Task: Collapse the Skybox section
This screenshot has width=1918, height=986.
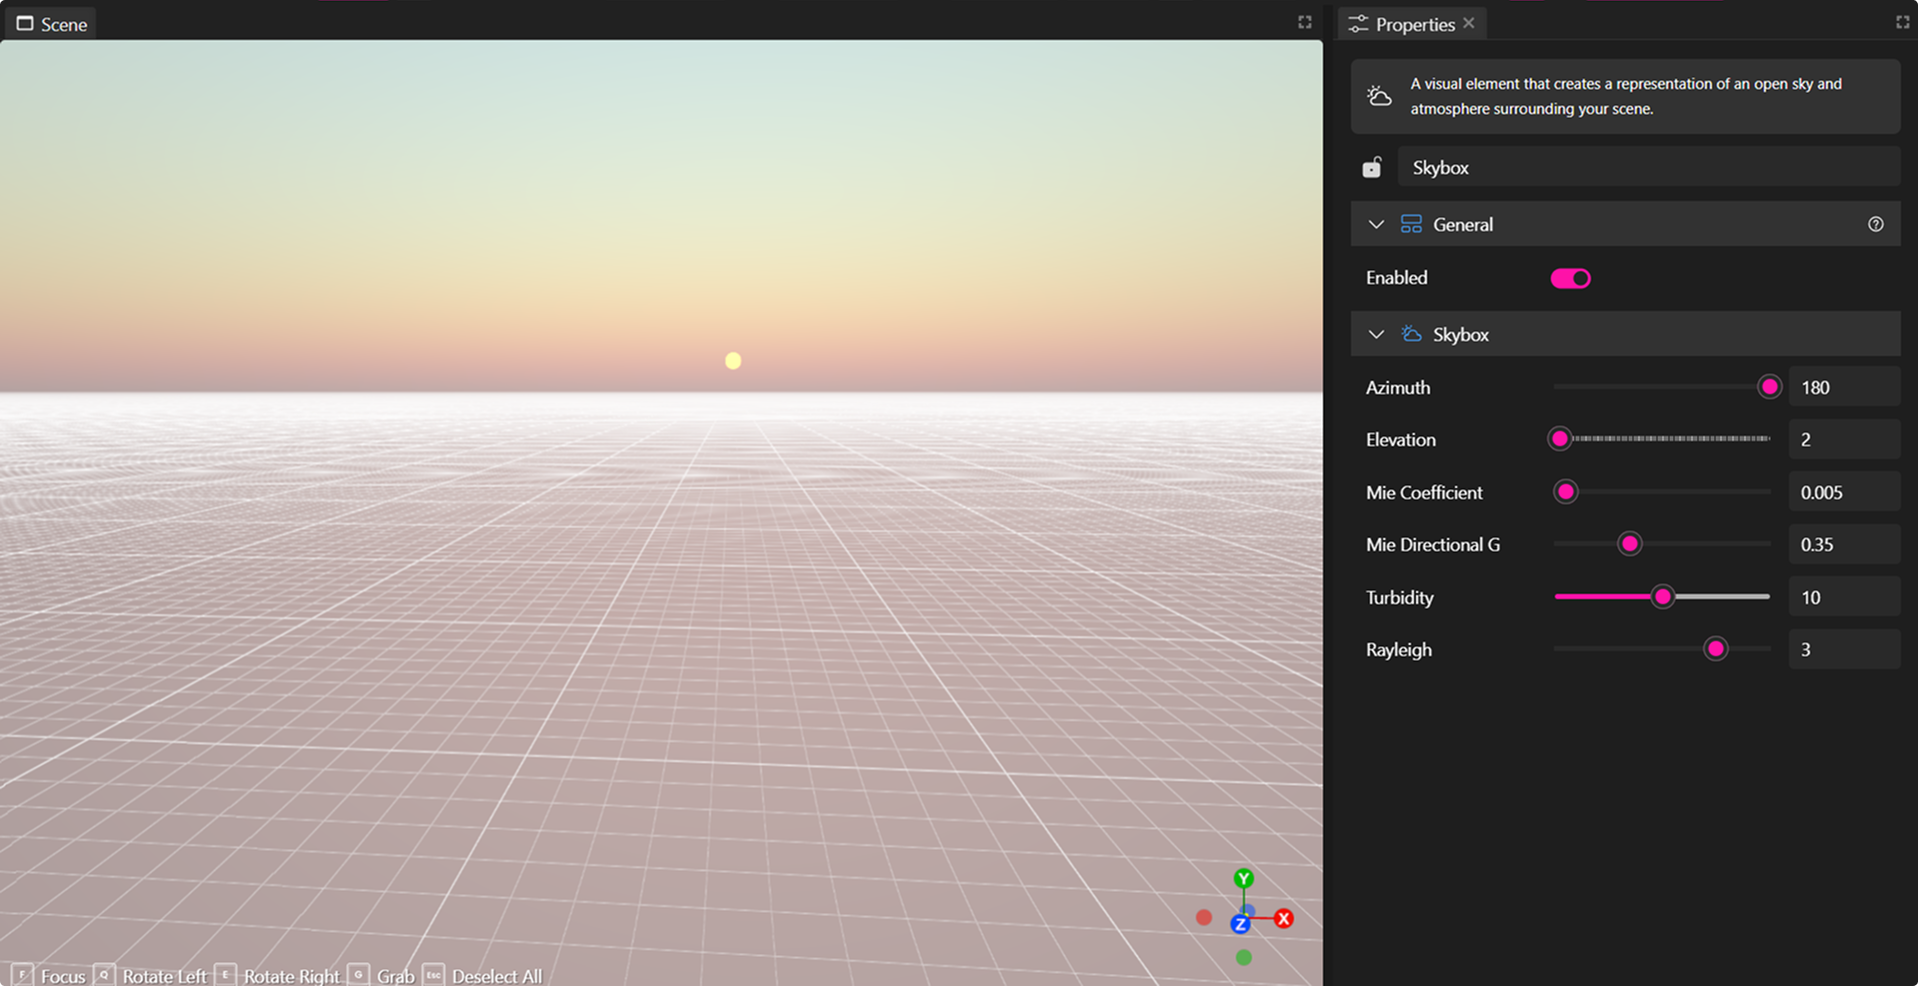Action: [1375, 334]
